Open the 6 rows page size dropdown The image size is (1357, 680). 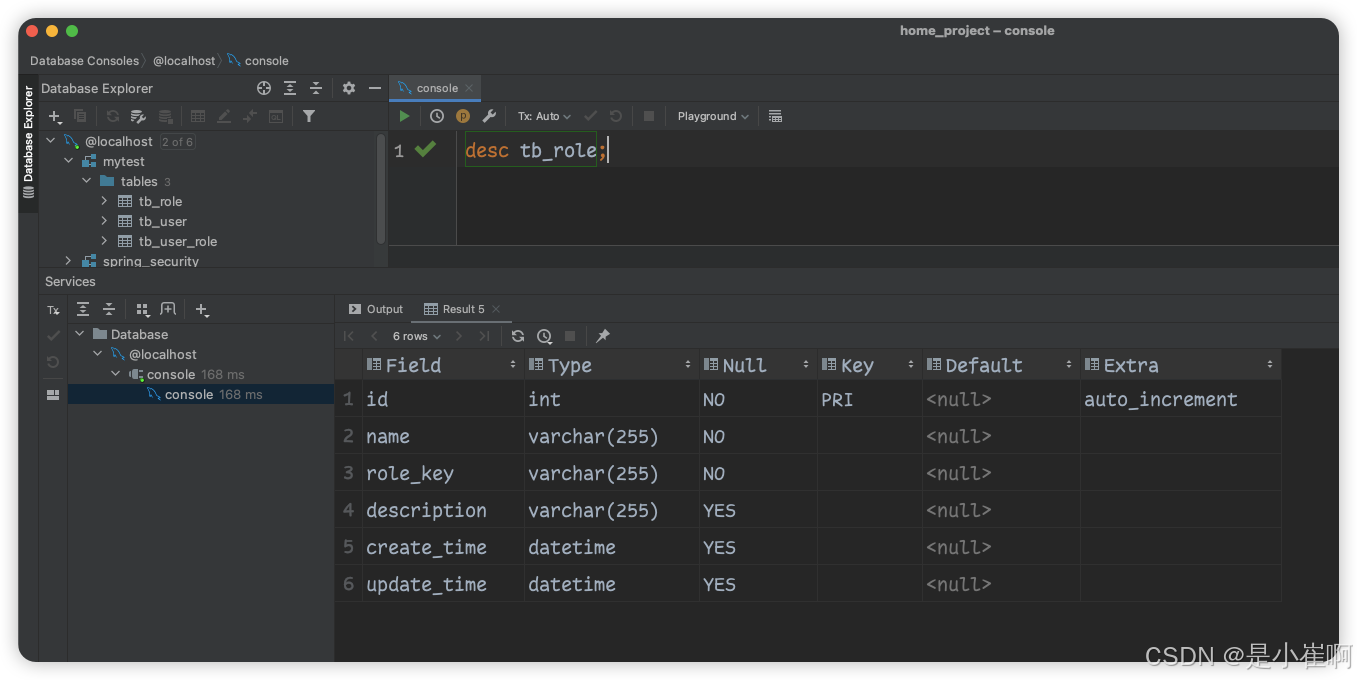click(417, 336)
